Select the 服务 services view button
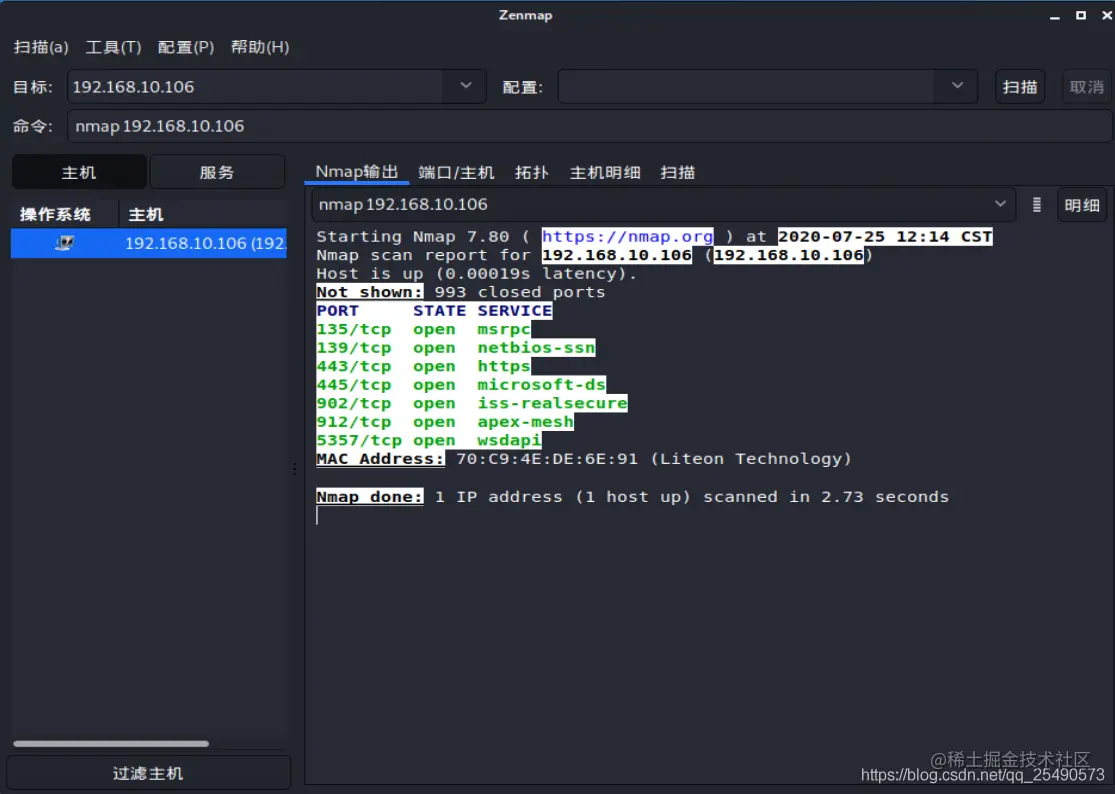Viewport: 1115px width, 794px height. (217, 172)
